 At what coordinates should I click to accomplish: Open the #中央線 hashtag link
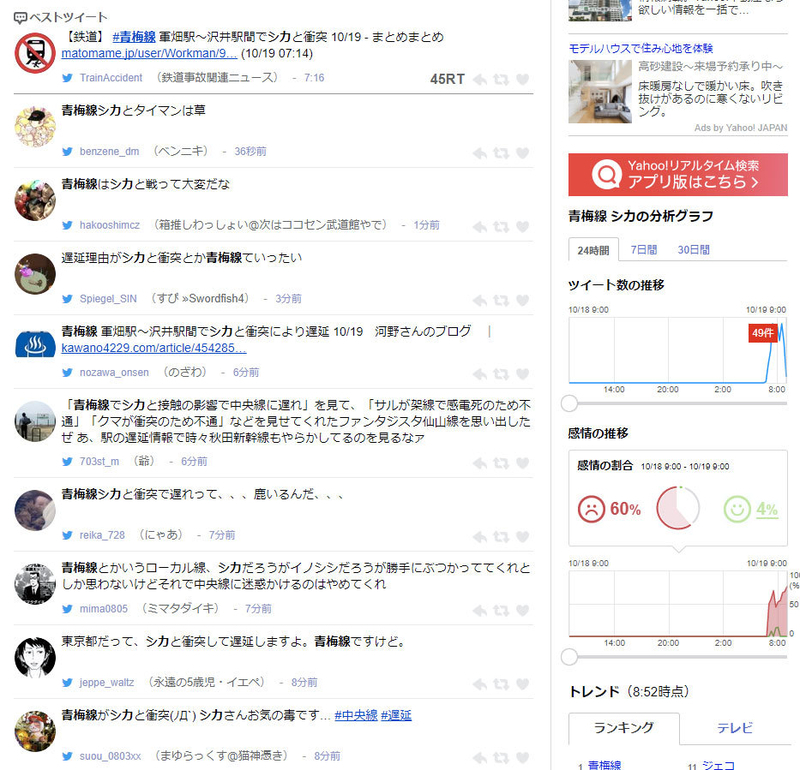[x=356, y=715]
